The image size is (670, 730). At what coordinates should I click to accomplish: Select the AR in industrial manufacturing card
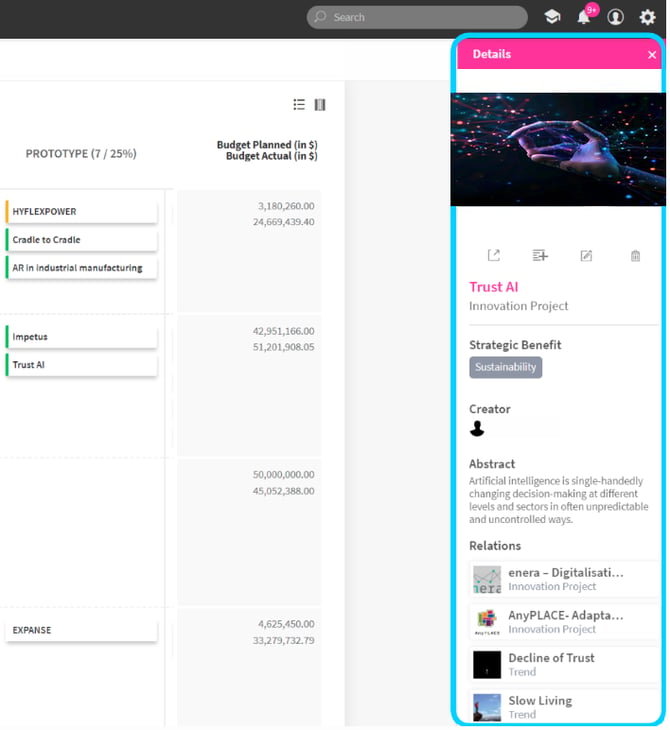point(81,268)
